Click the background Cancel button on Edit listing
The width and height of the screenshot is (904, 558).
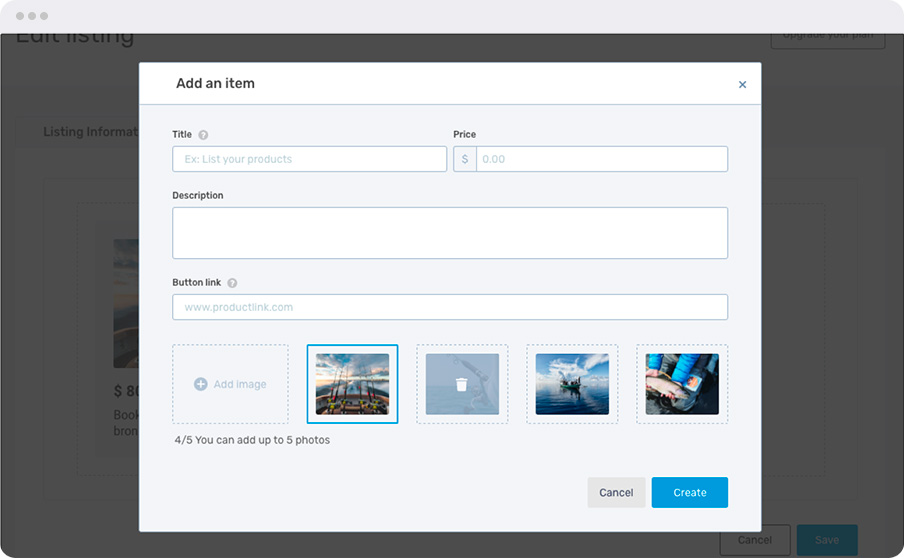(x=755, y=540)
